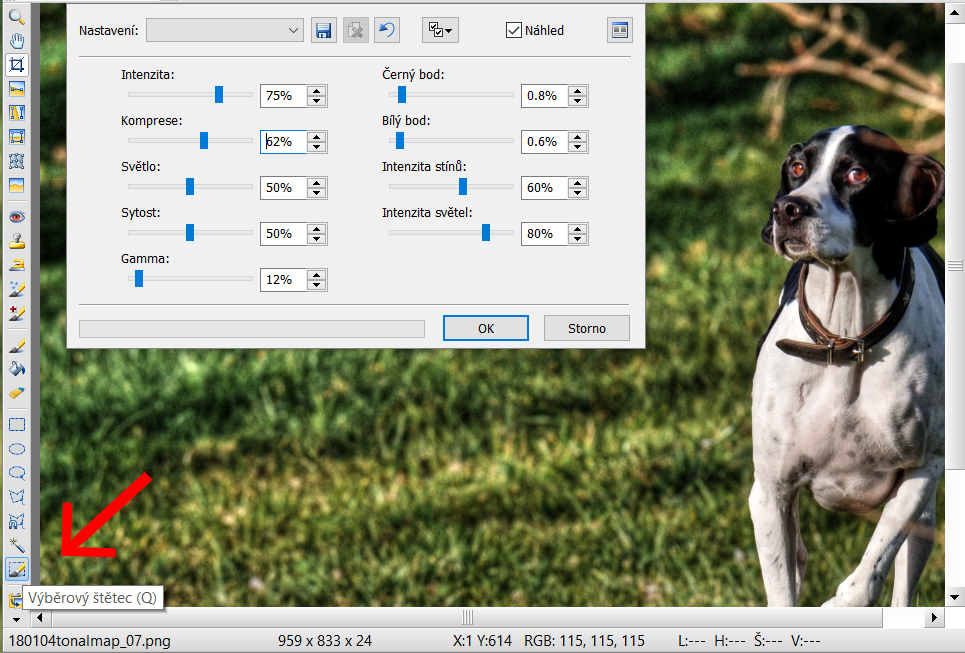Screen dimensions: 965x653
Task: Increase Intenzita value with up arrow
Action: click(317, 90)
